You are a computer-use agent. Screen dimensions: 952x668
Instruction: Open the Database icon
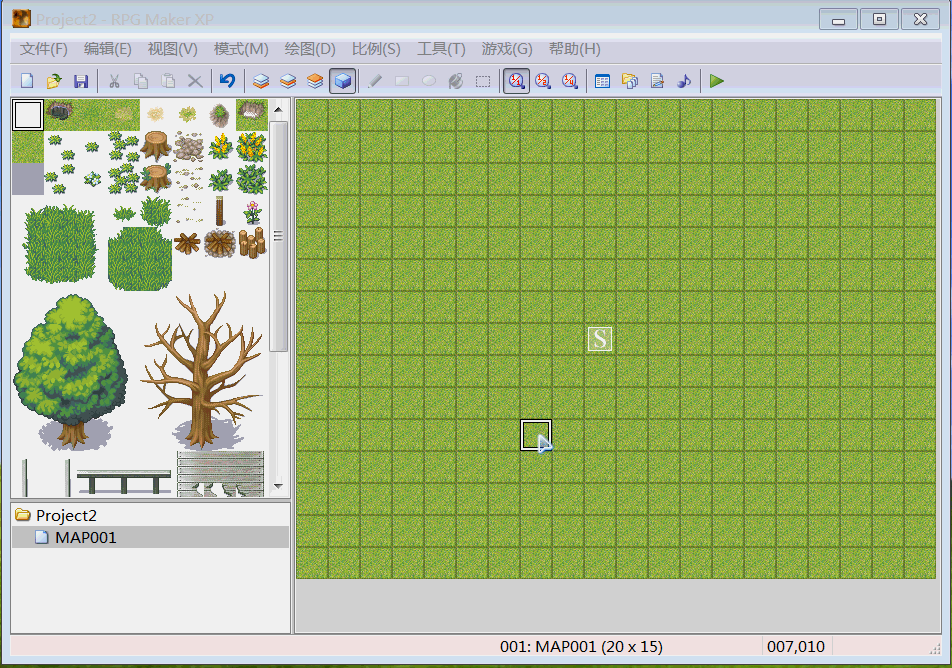602,81
